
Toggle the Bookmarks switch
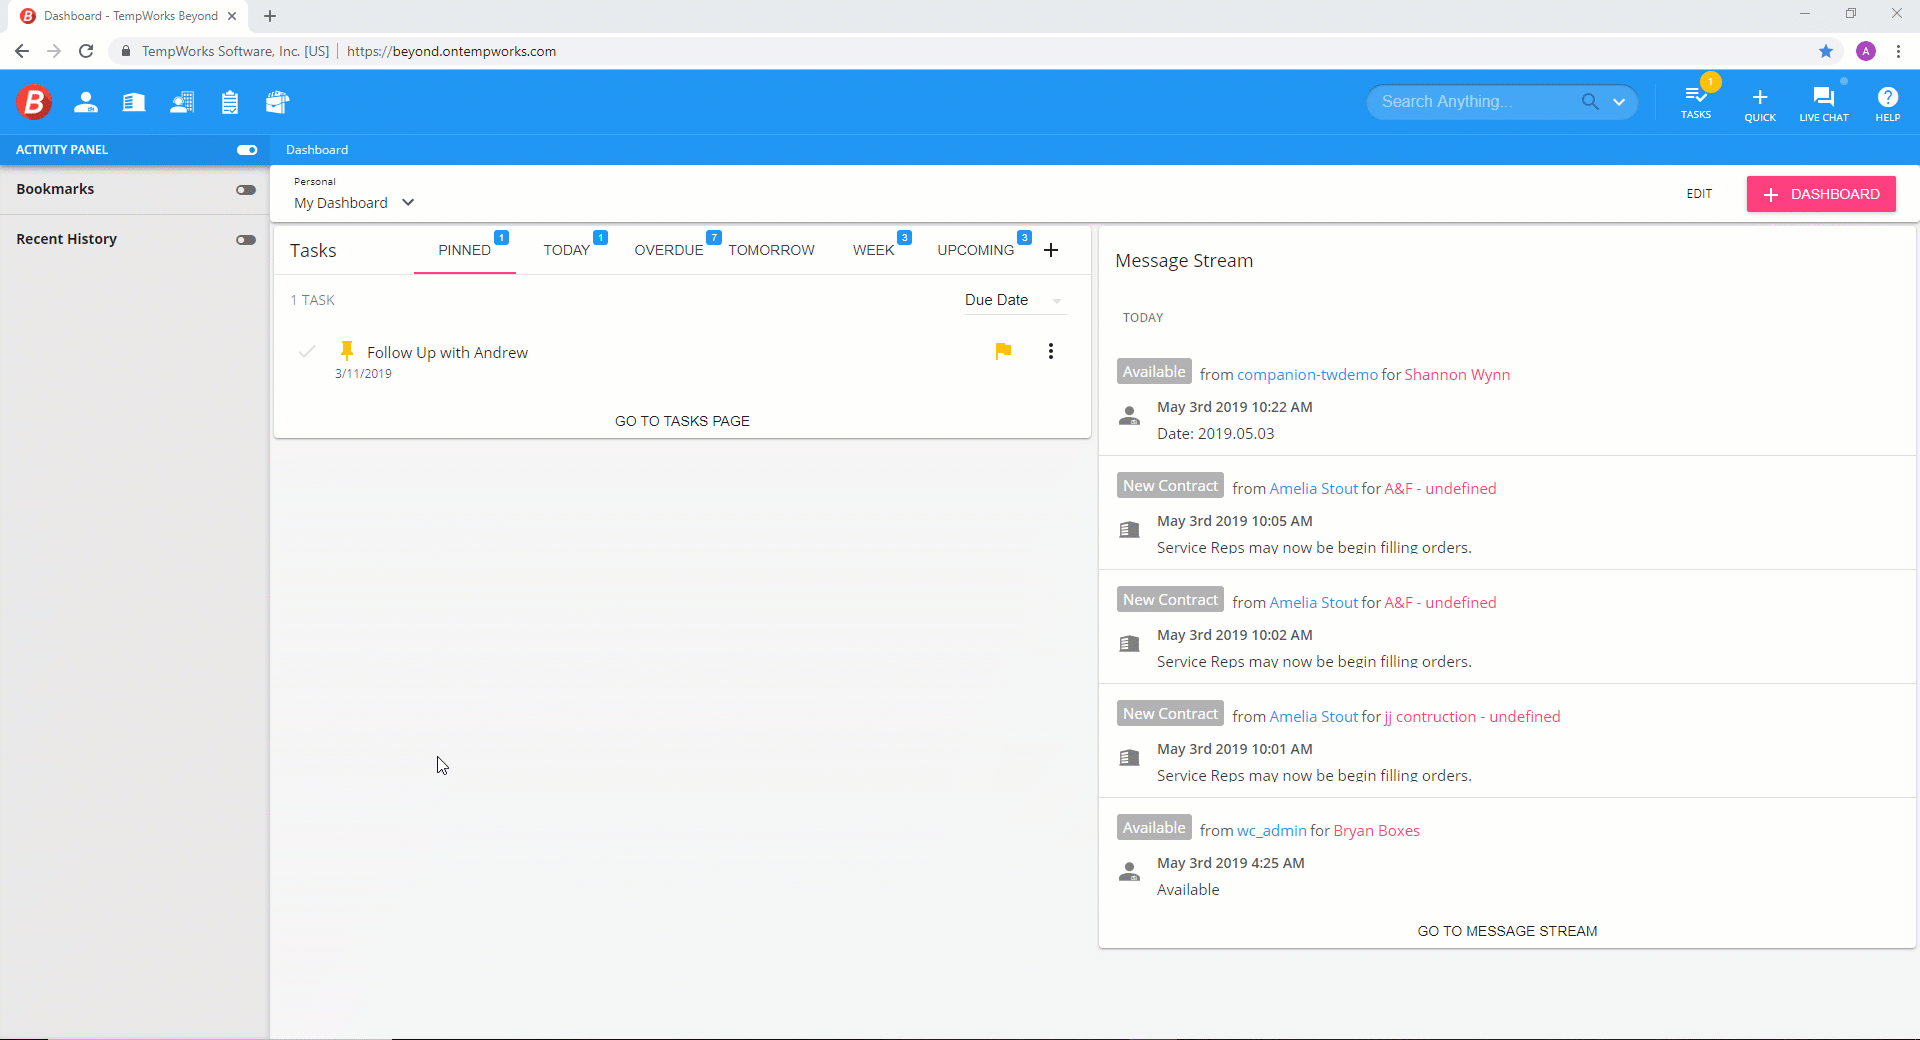pyautogui.click(x=246, y=190)
